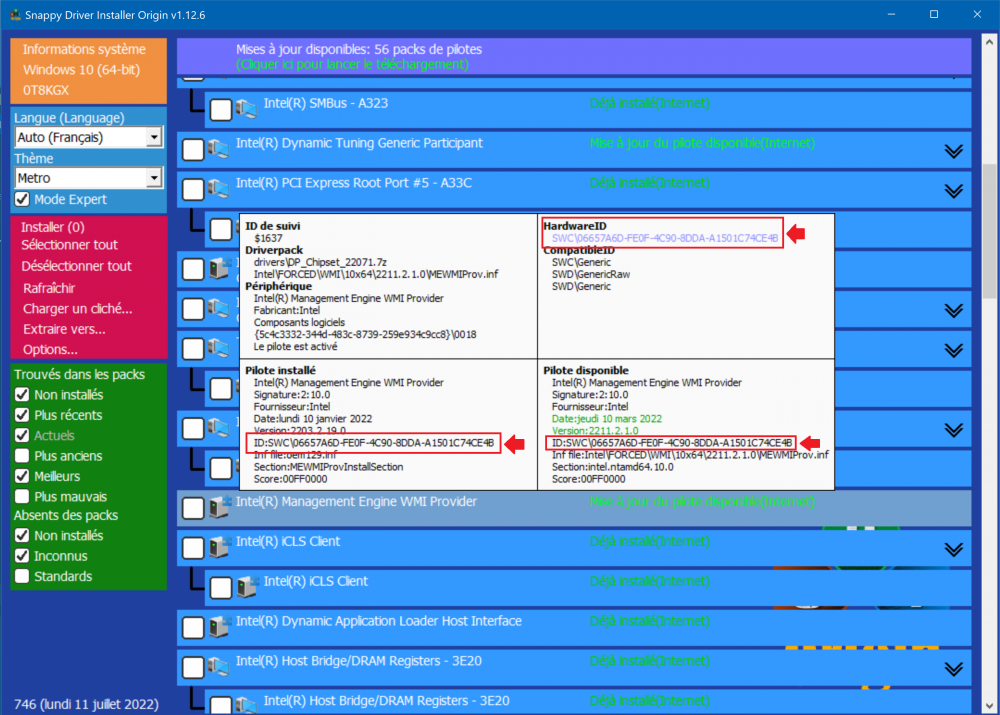Image resolution: width=1000 pixels, height=715 pixels.
Task: Click the Intel(R) Dynamic Application Loader Host Interface text
Action: [379, 621]
